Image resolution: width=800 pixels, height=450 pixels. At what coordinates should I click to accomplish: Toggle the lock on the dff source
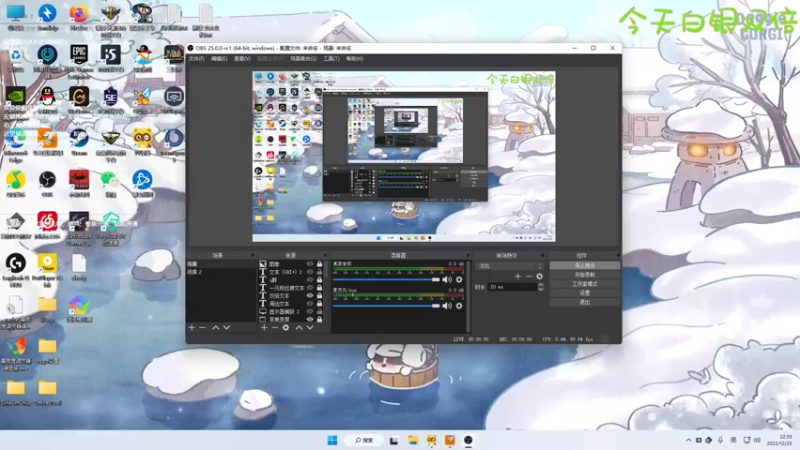click(319, 280)
